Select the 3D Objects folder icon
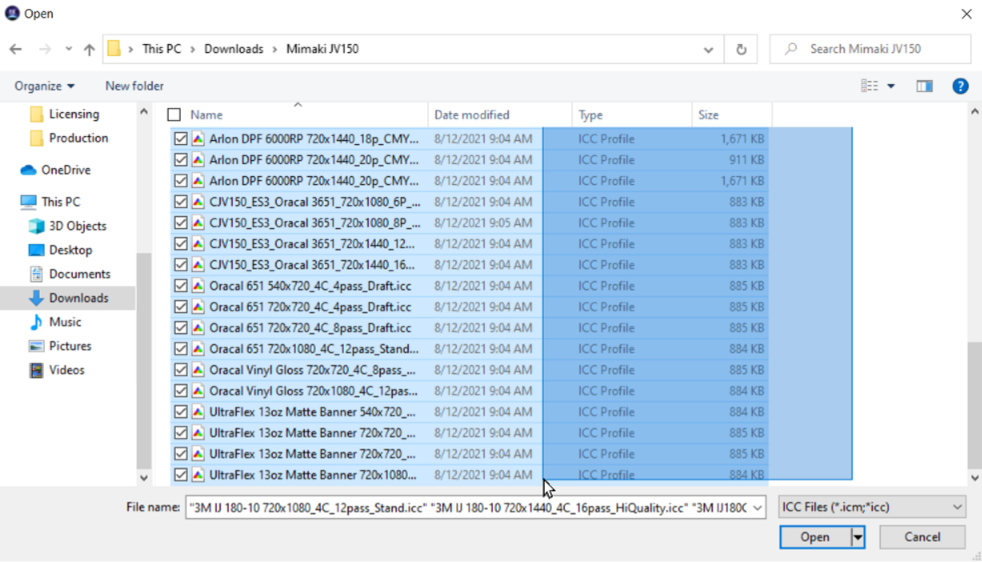The image size is (982, 562). point(37,226)
